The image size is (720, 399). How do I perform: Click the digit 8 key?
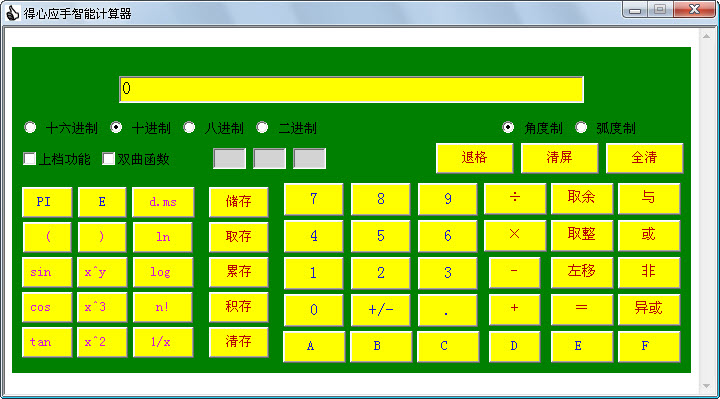tap(381, 199)
